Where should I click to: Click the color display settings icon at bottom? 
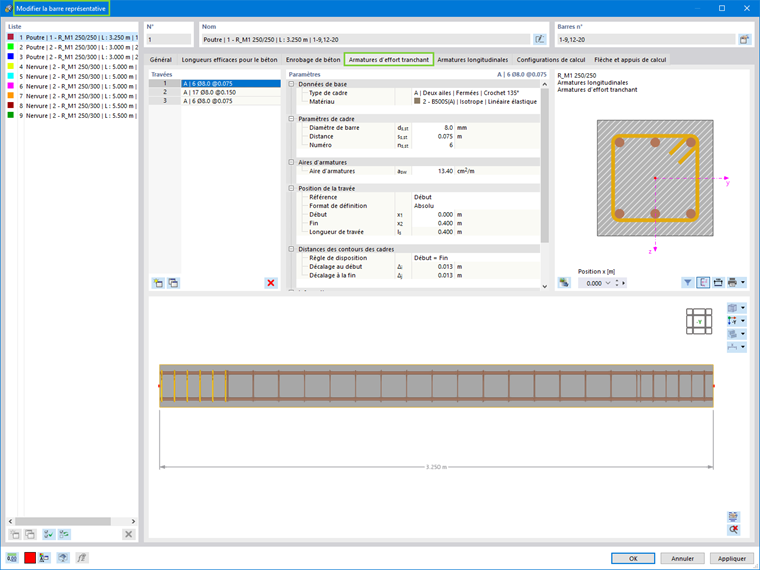coord(45,558)
